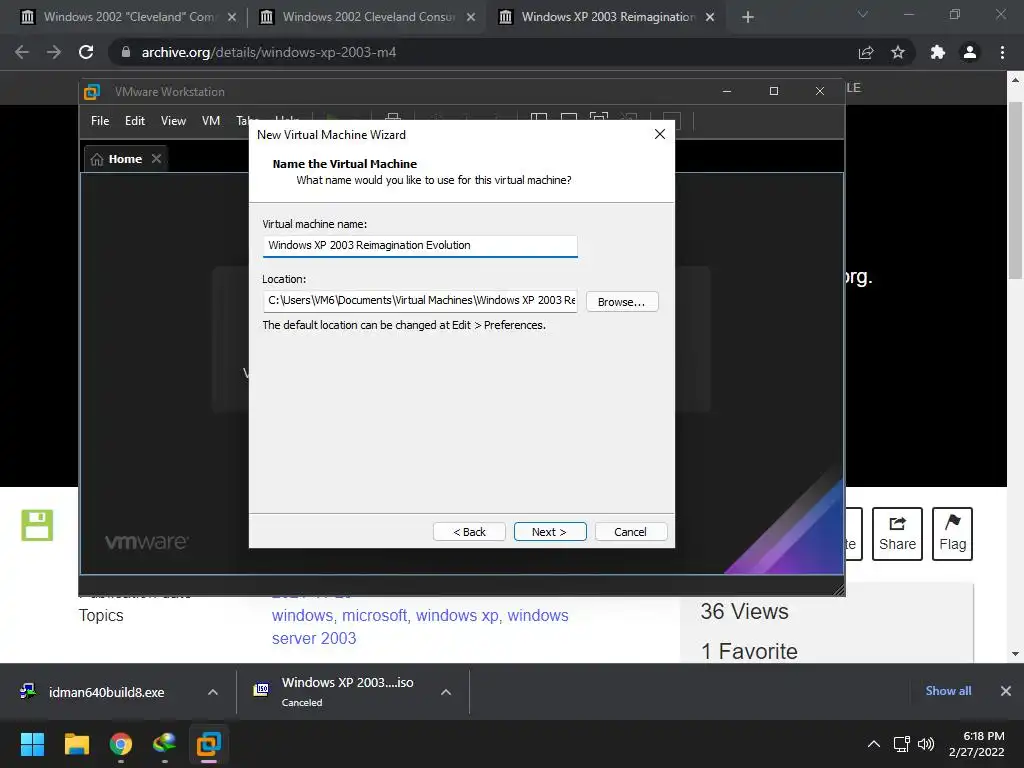Switch to Windows 2002 Cleveland Consu browser tab
This screenshot has width=1024, height=768.
(368, 17)
